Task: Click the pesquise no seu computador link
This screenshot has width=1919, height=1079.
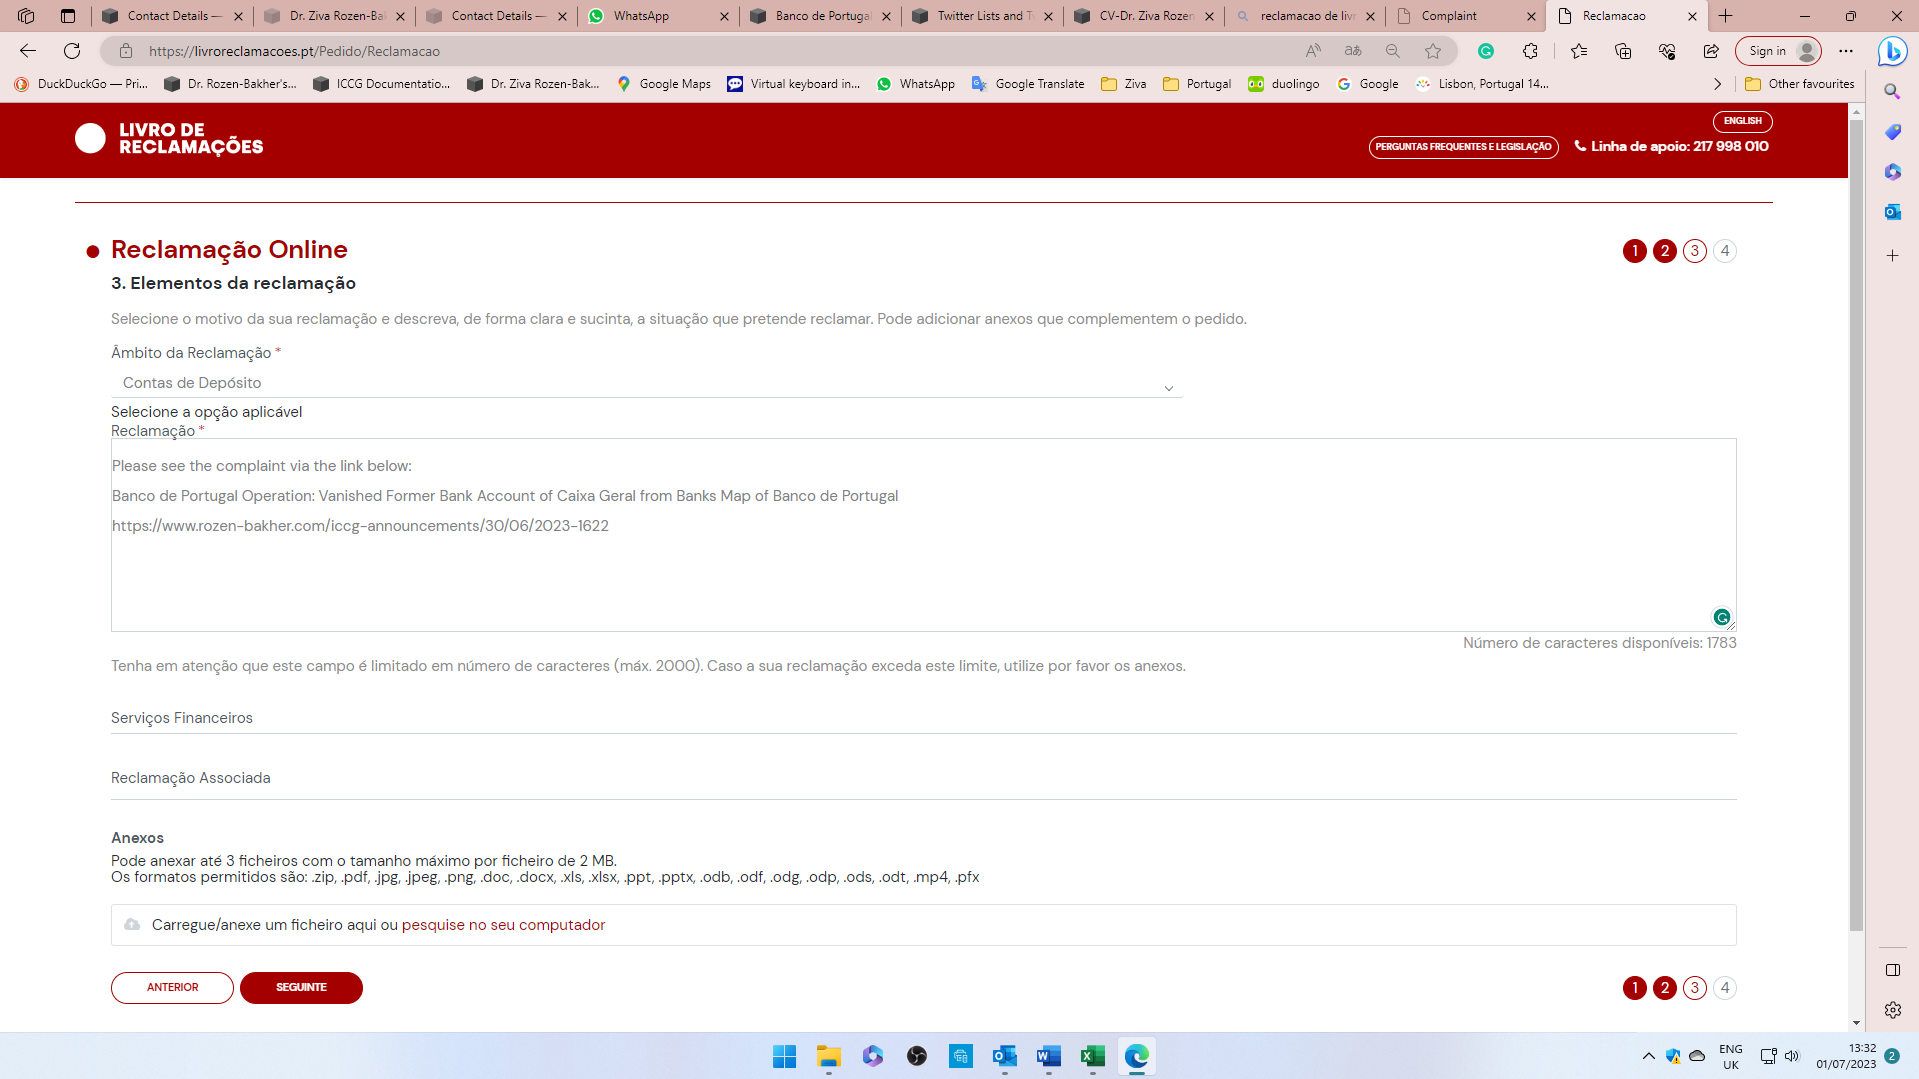Action: (x=503, y=925)
